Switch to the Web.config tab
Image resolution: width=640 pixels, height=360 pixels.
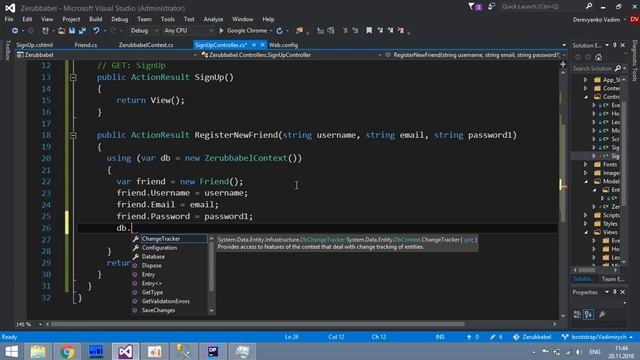coord(283,45)
